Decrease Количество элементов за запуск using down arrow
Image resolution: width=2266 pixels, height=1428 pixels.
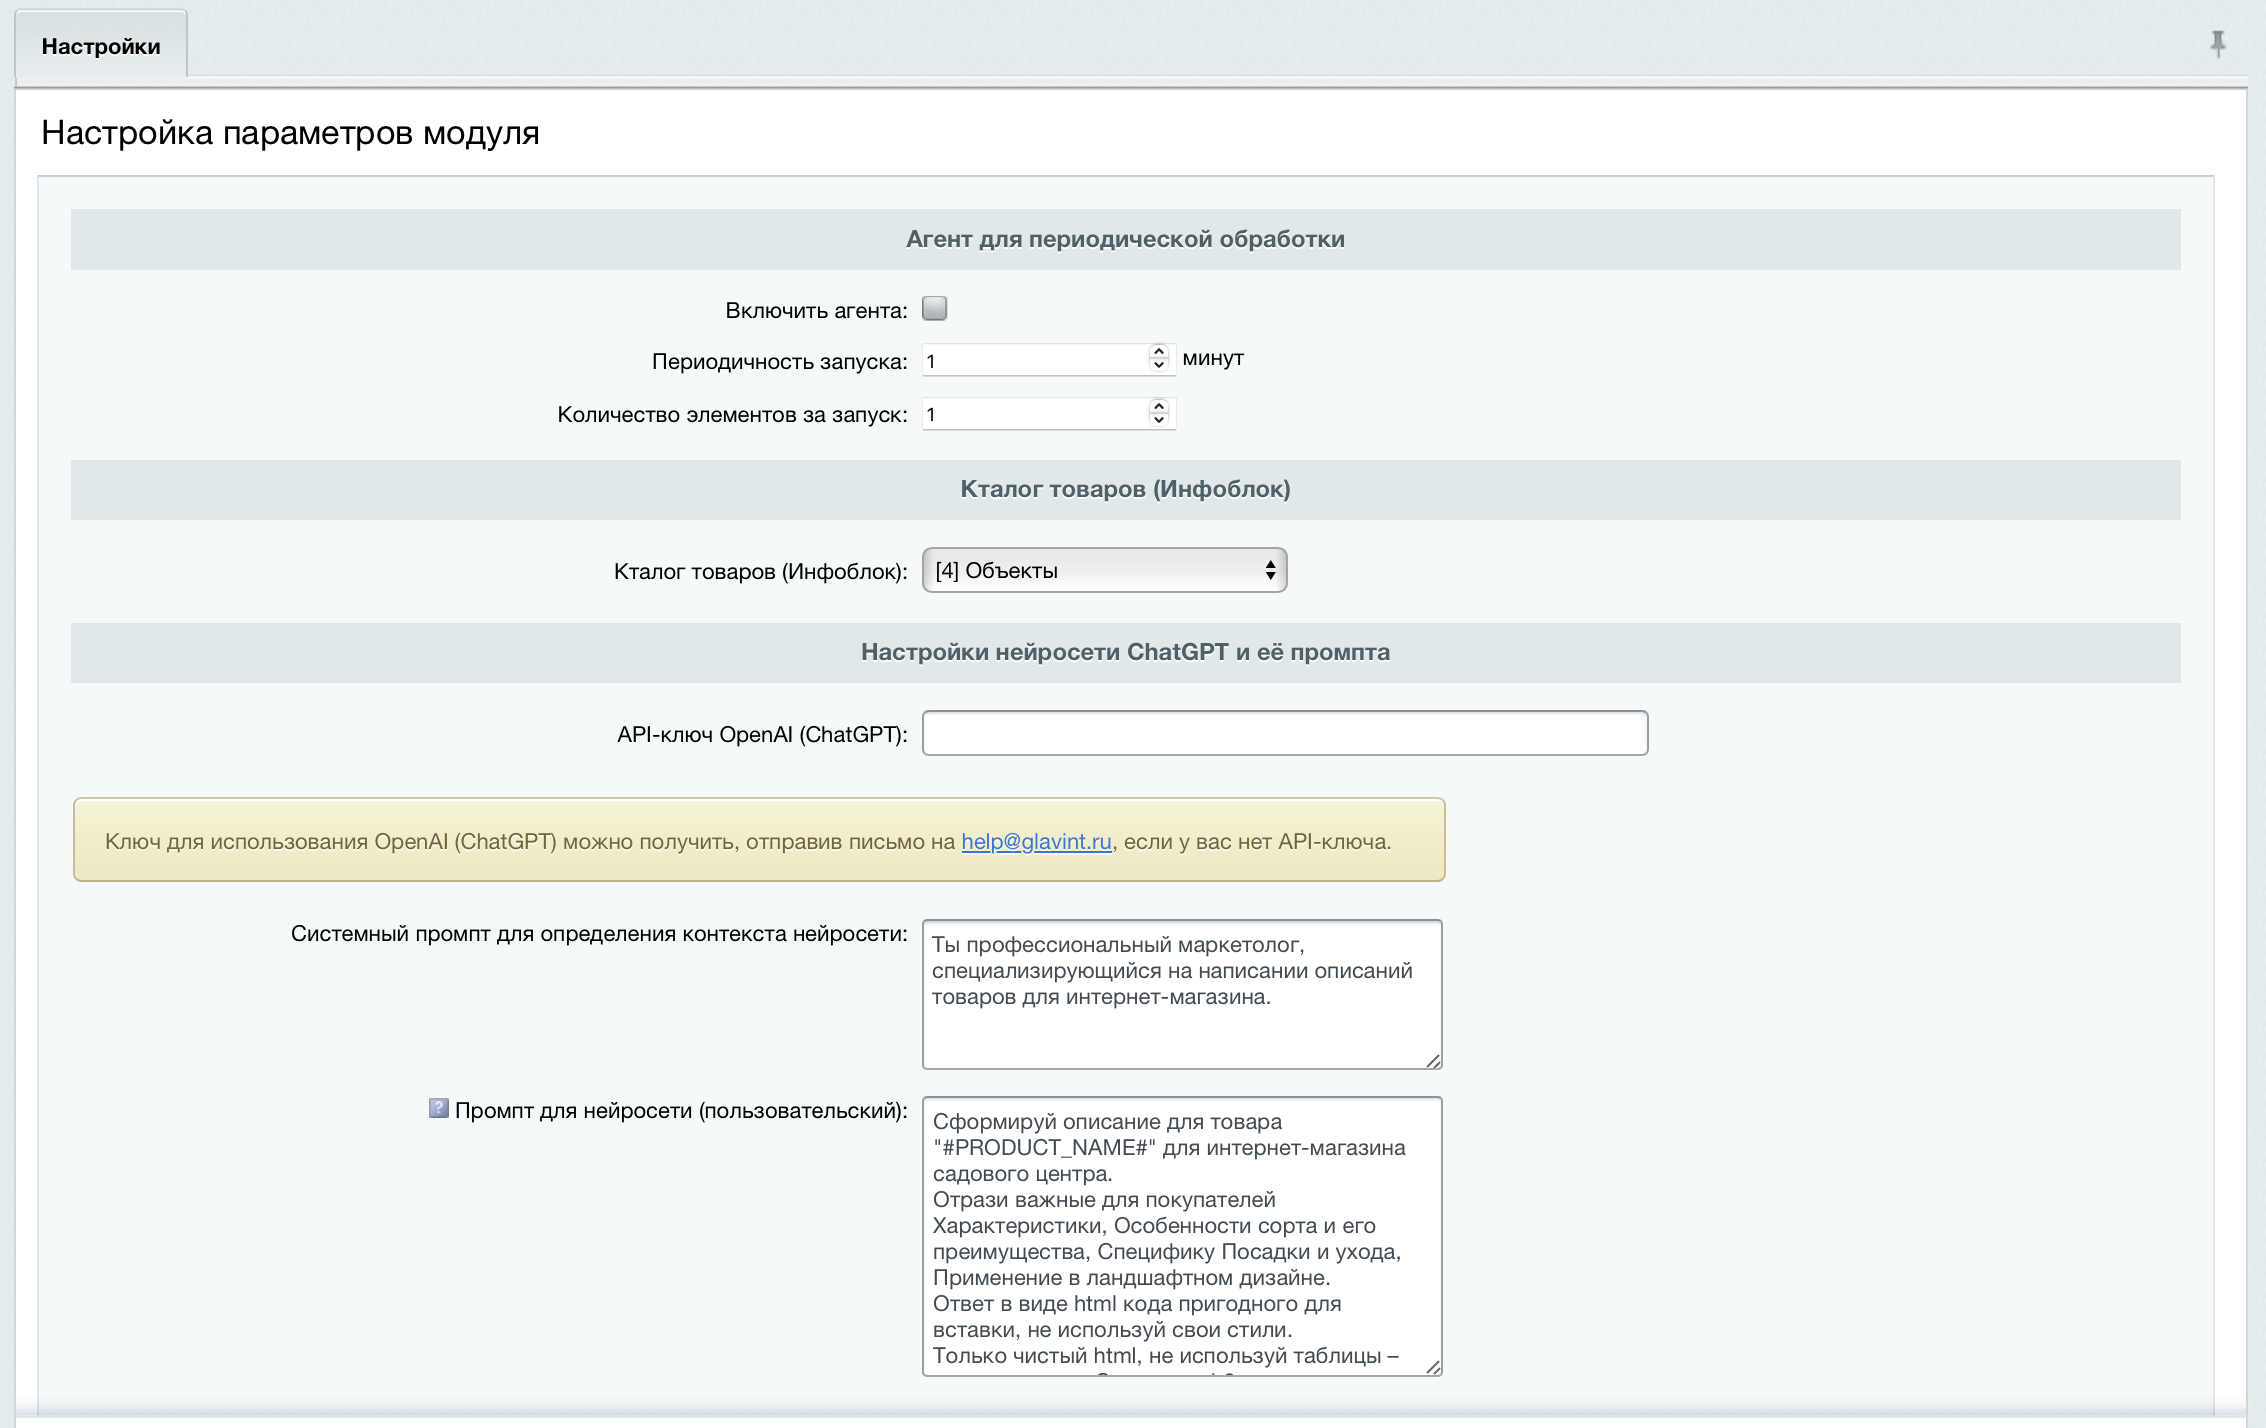click(1158, 419)
